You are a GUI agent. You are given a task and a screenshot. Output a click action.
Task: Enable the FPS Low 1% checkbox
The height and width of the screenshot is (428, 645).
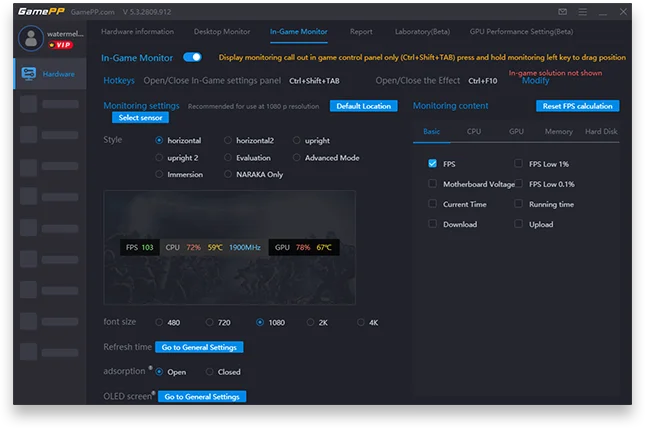tap(519, 163)
